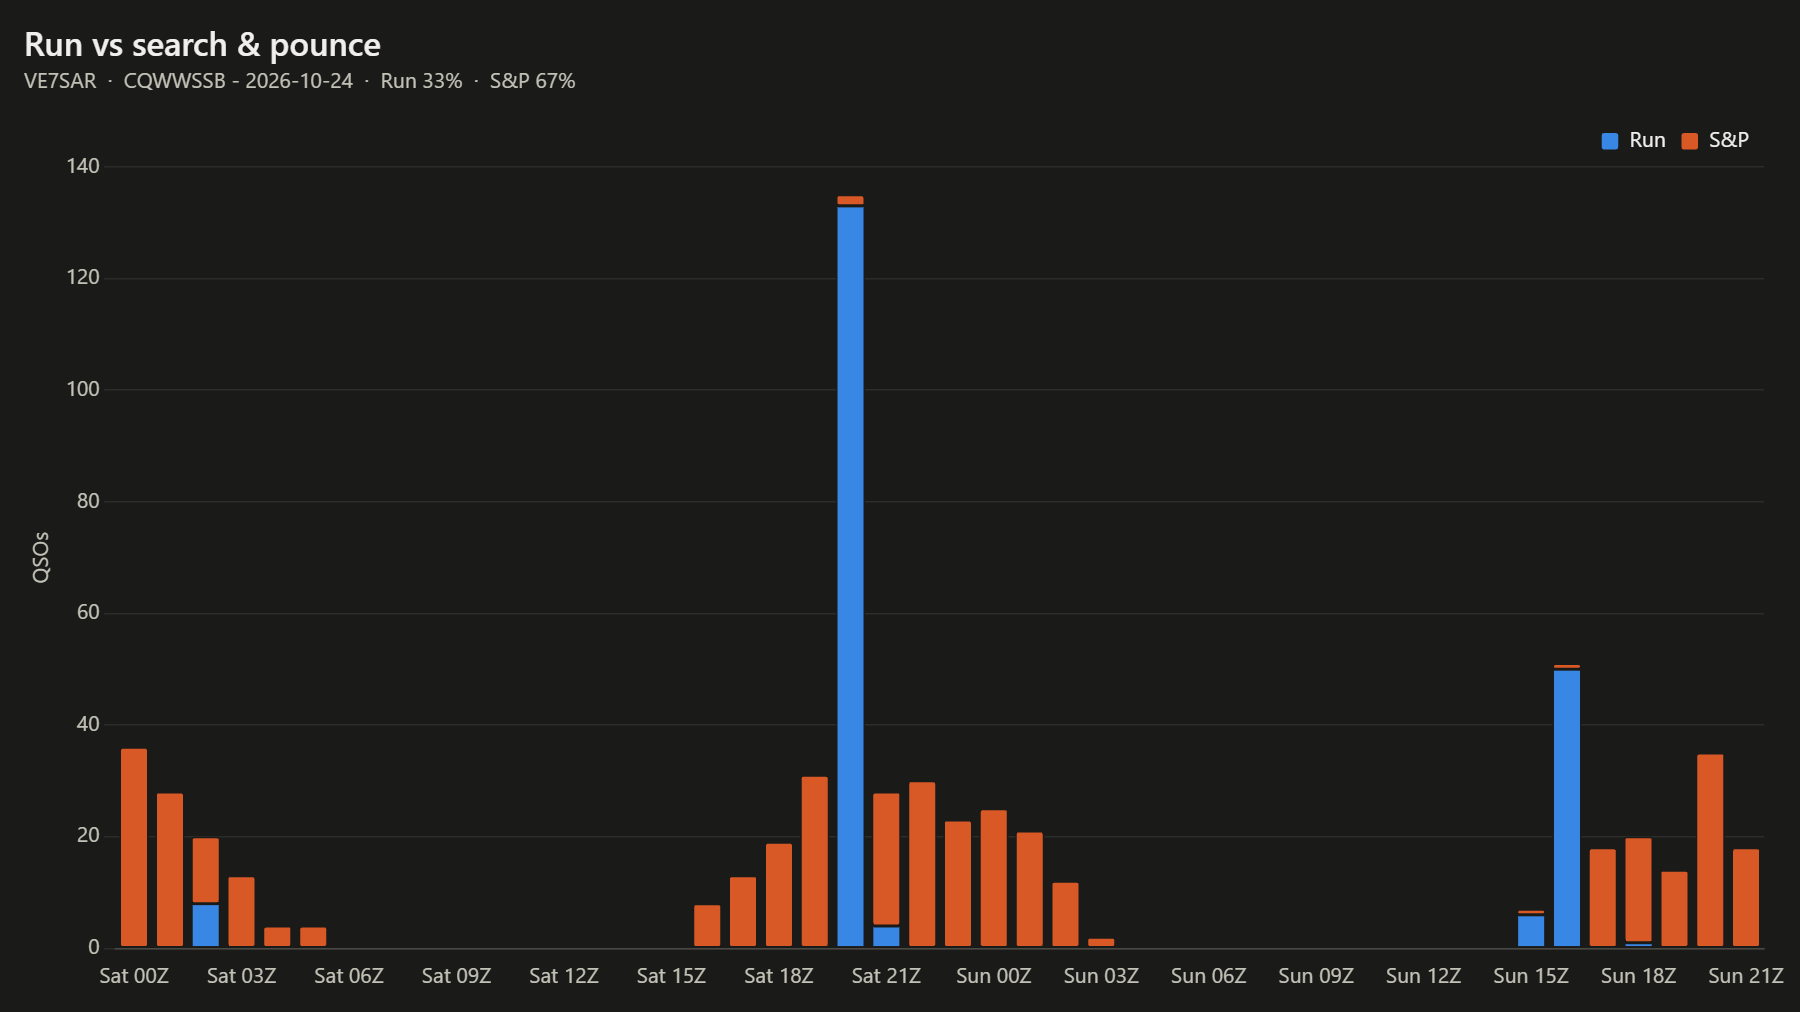Viewport: 1800px width, 1012px height.
Task: Click the 'VE7SAR' callsign in subtitle
Action: tap(60, 81)
